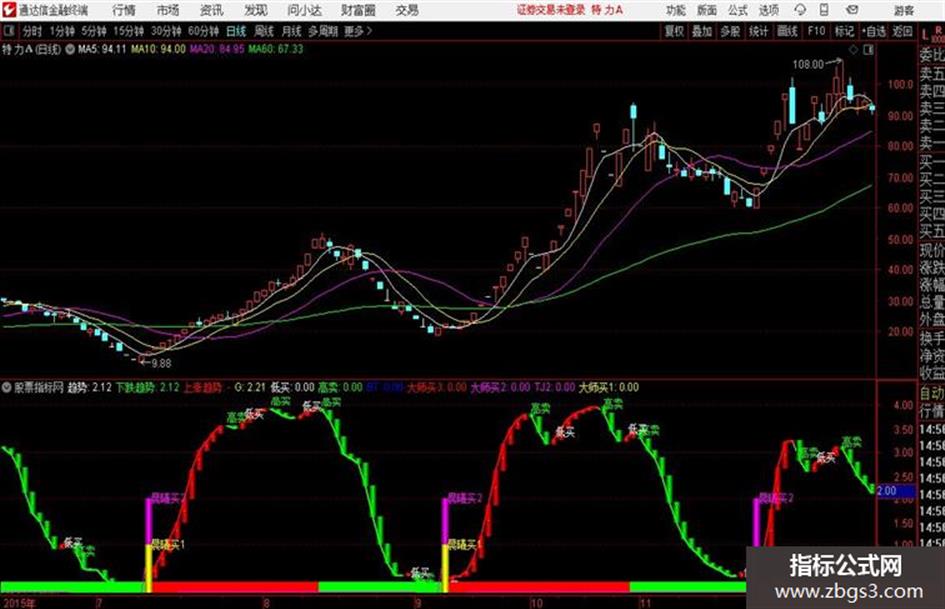
Task: Select the 日线 daily period tab
Action: [x=236, y=31]
